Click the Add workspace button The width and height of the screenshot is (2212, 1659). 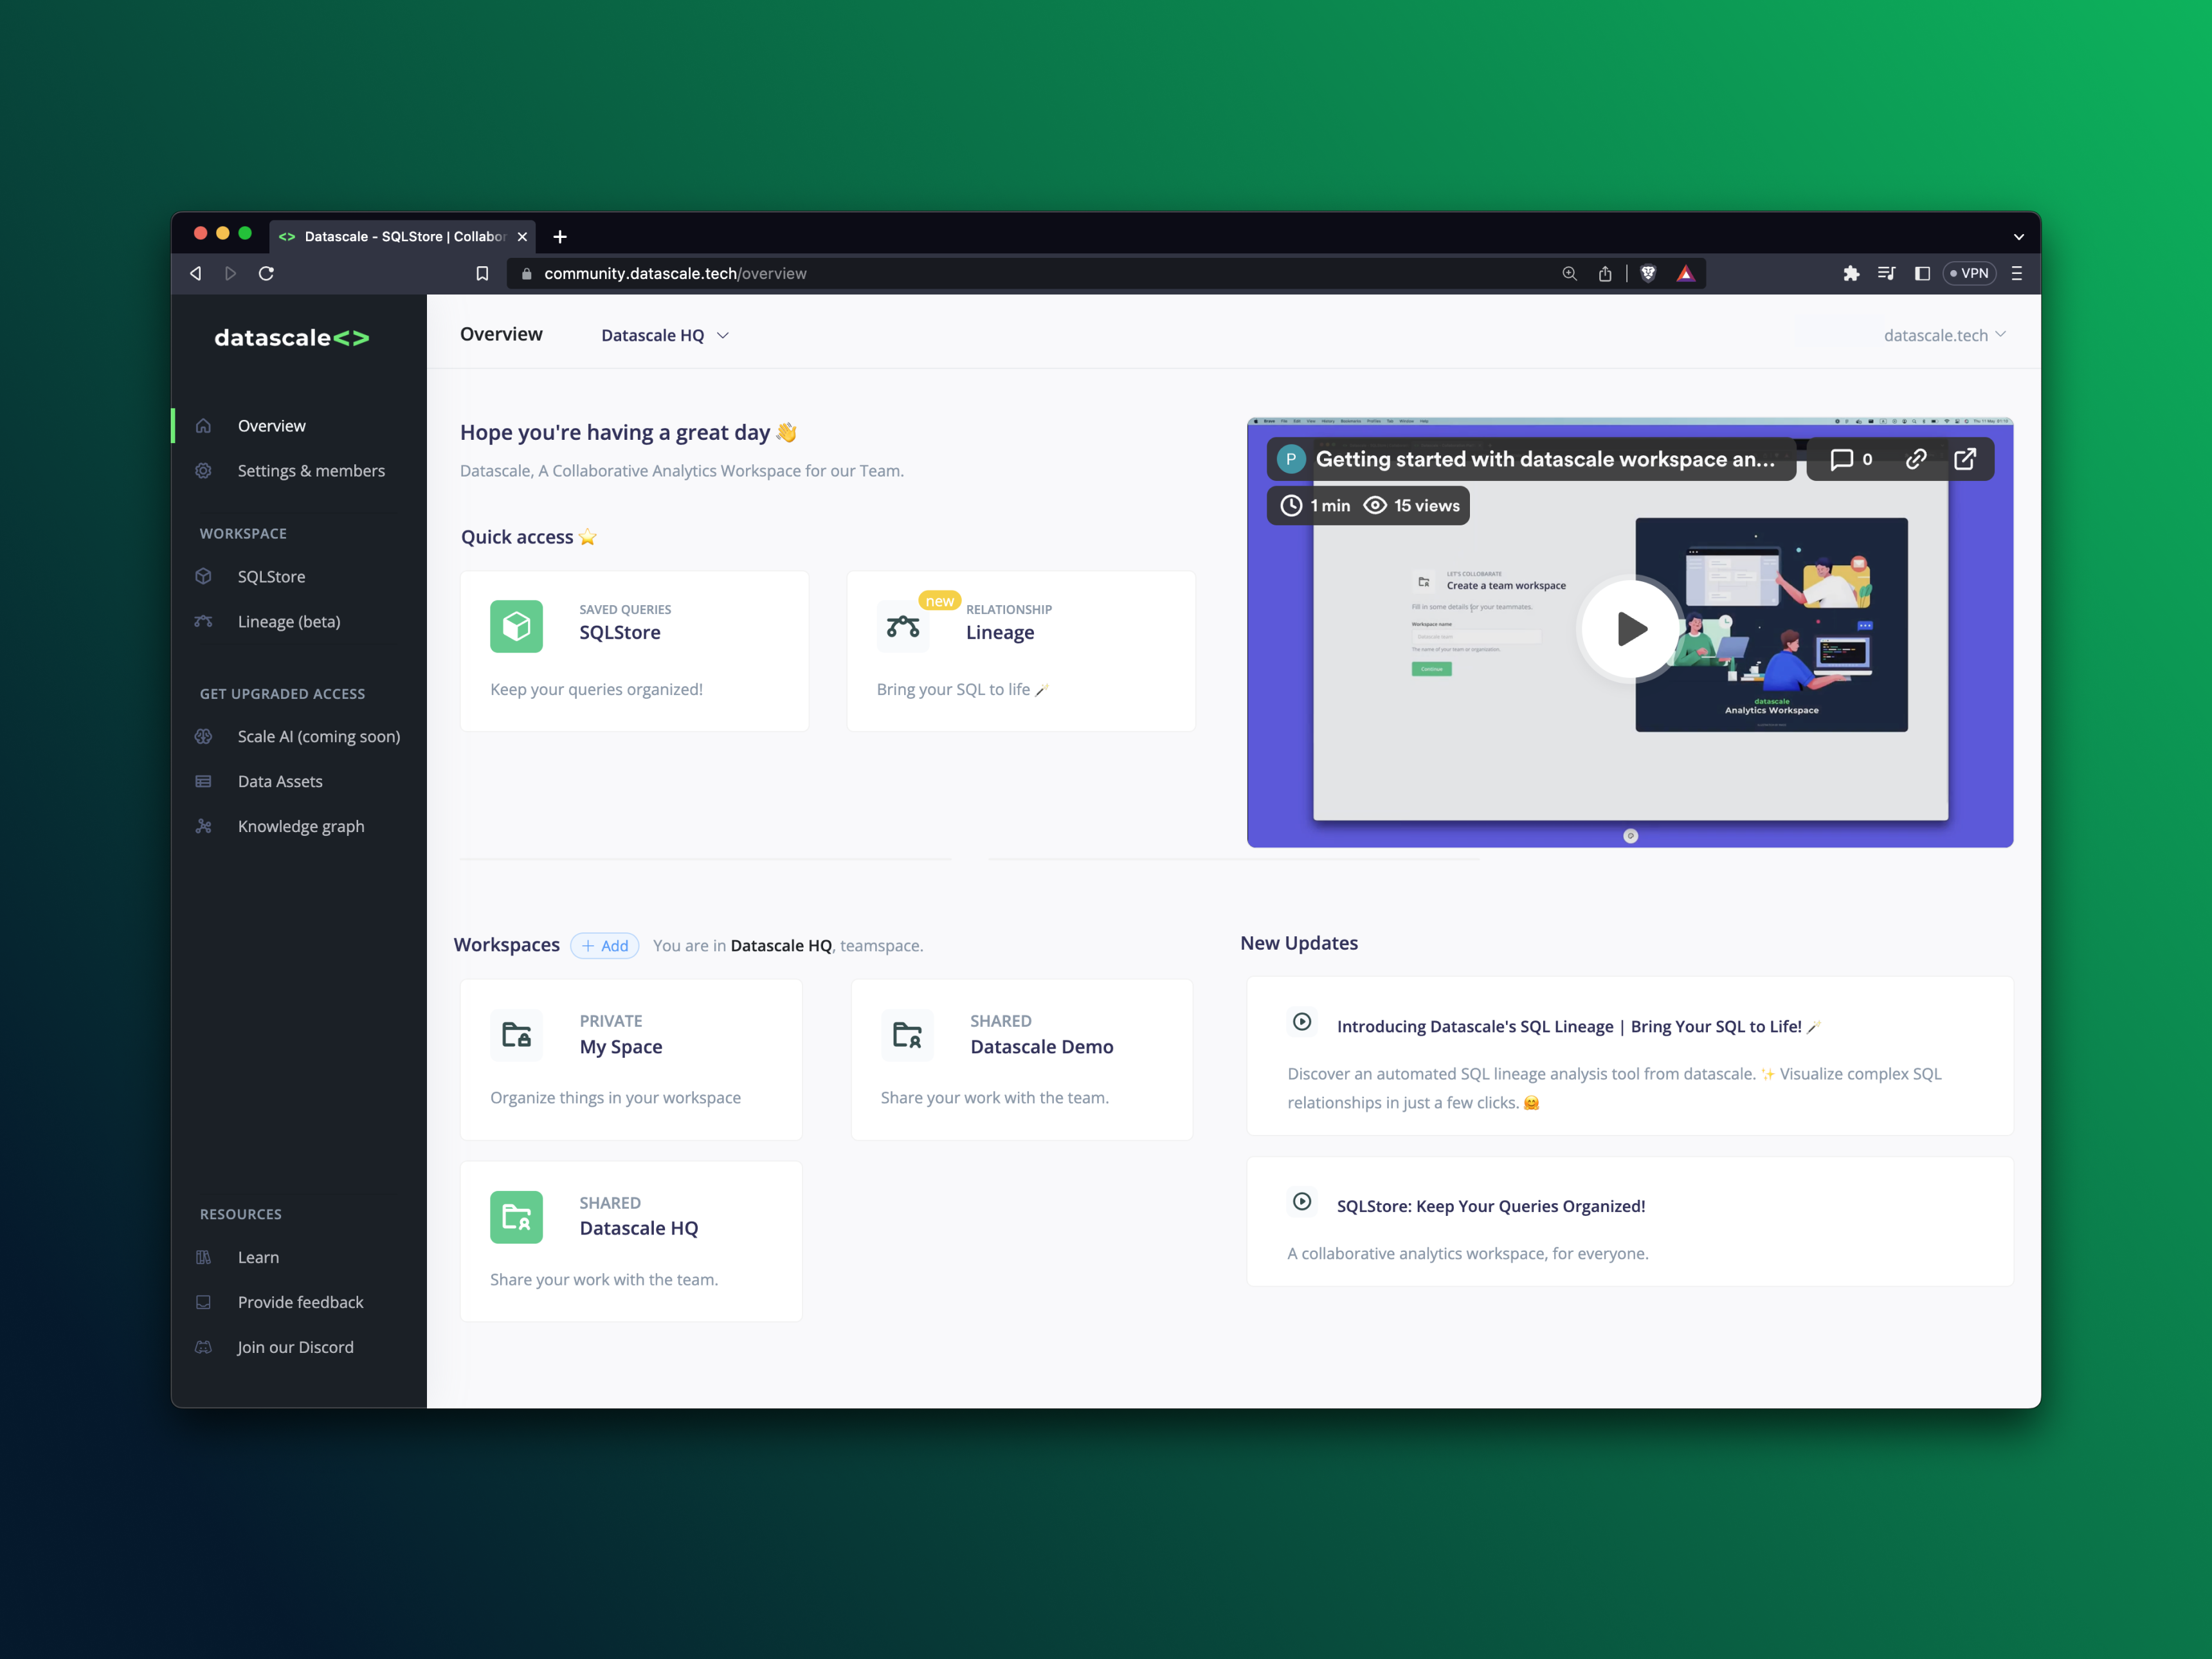coord(605,945)
